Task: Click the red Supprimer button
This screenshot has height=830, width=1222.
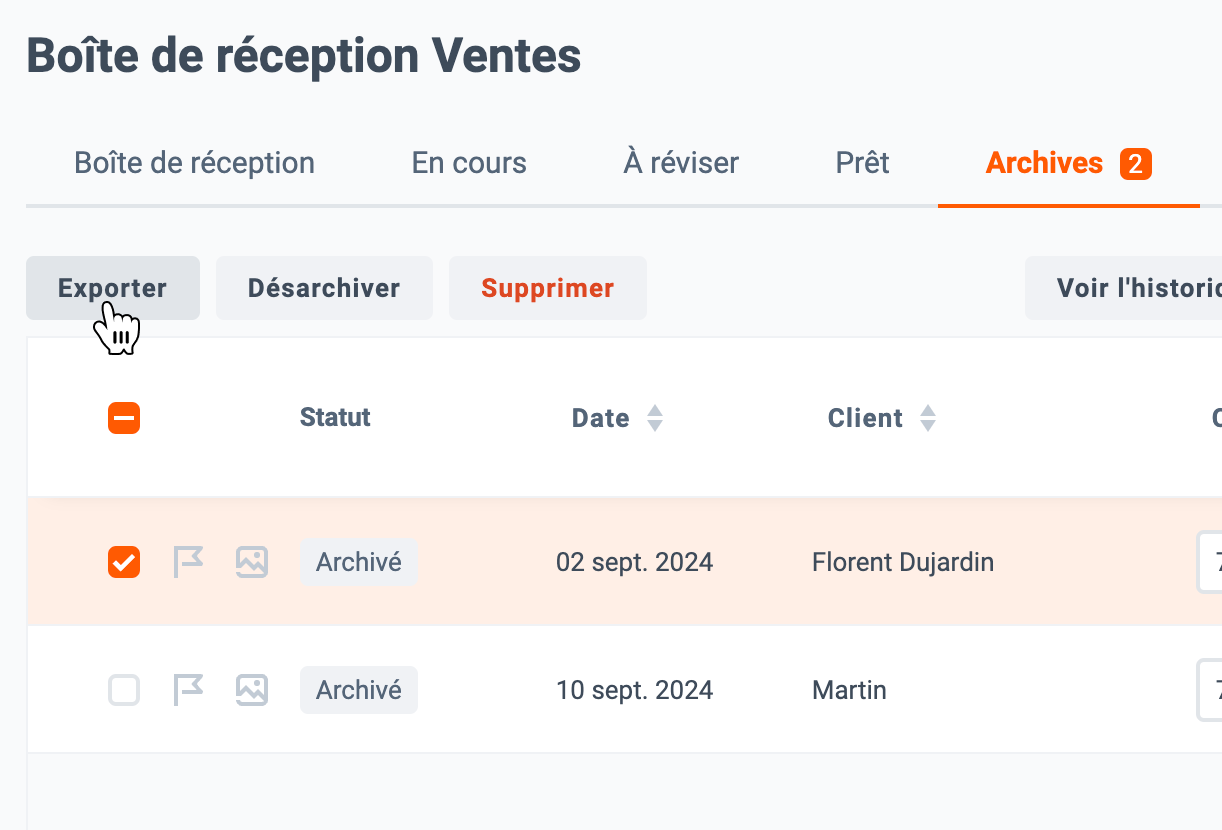Action: coord(548,288)
